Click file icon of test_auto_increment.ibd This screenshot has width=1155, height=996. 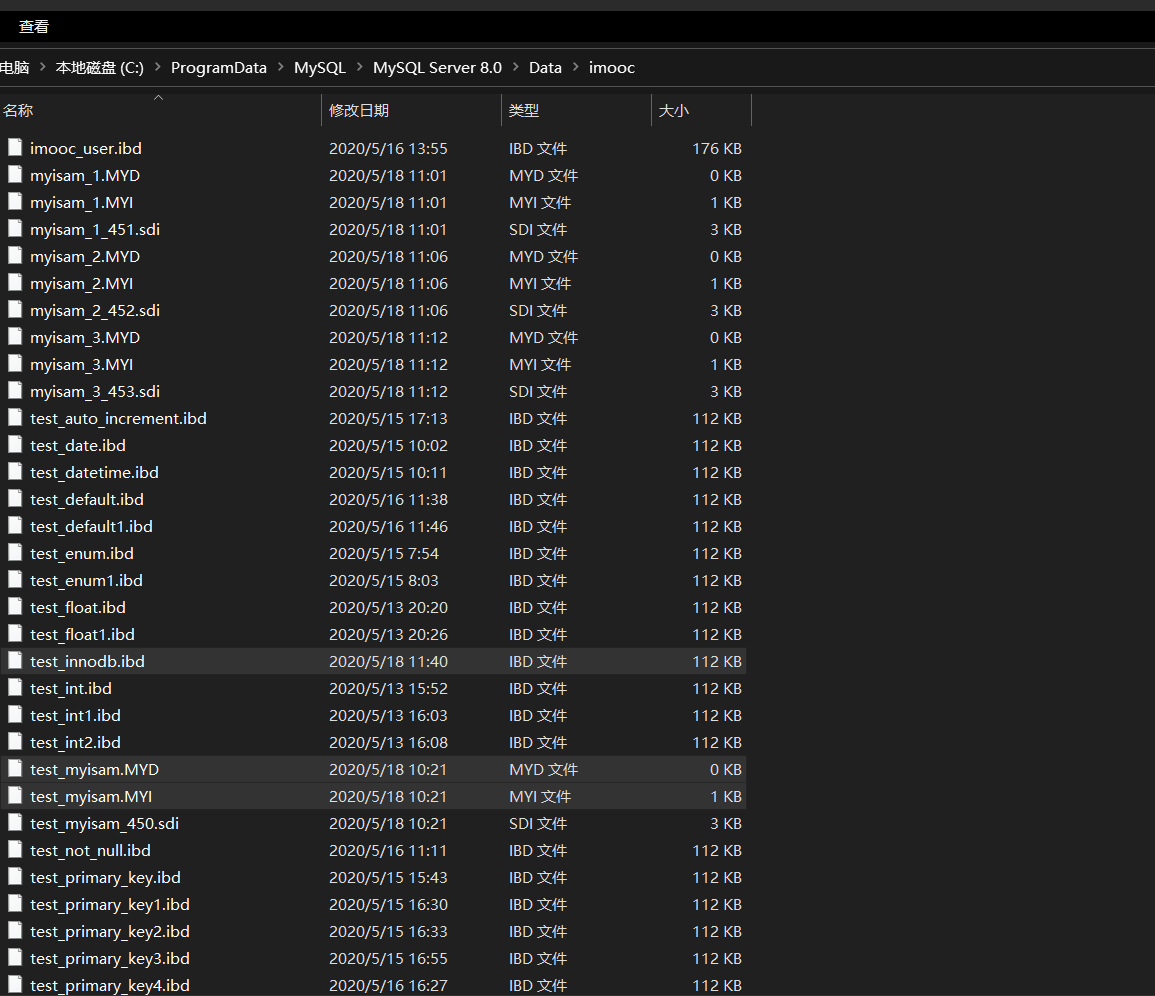[15, 418]
